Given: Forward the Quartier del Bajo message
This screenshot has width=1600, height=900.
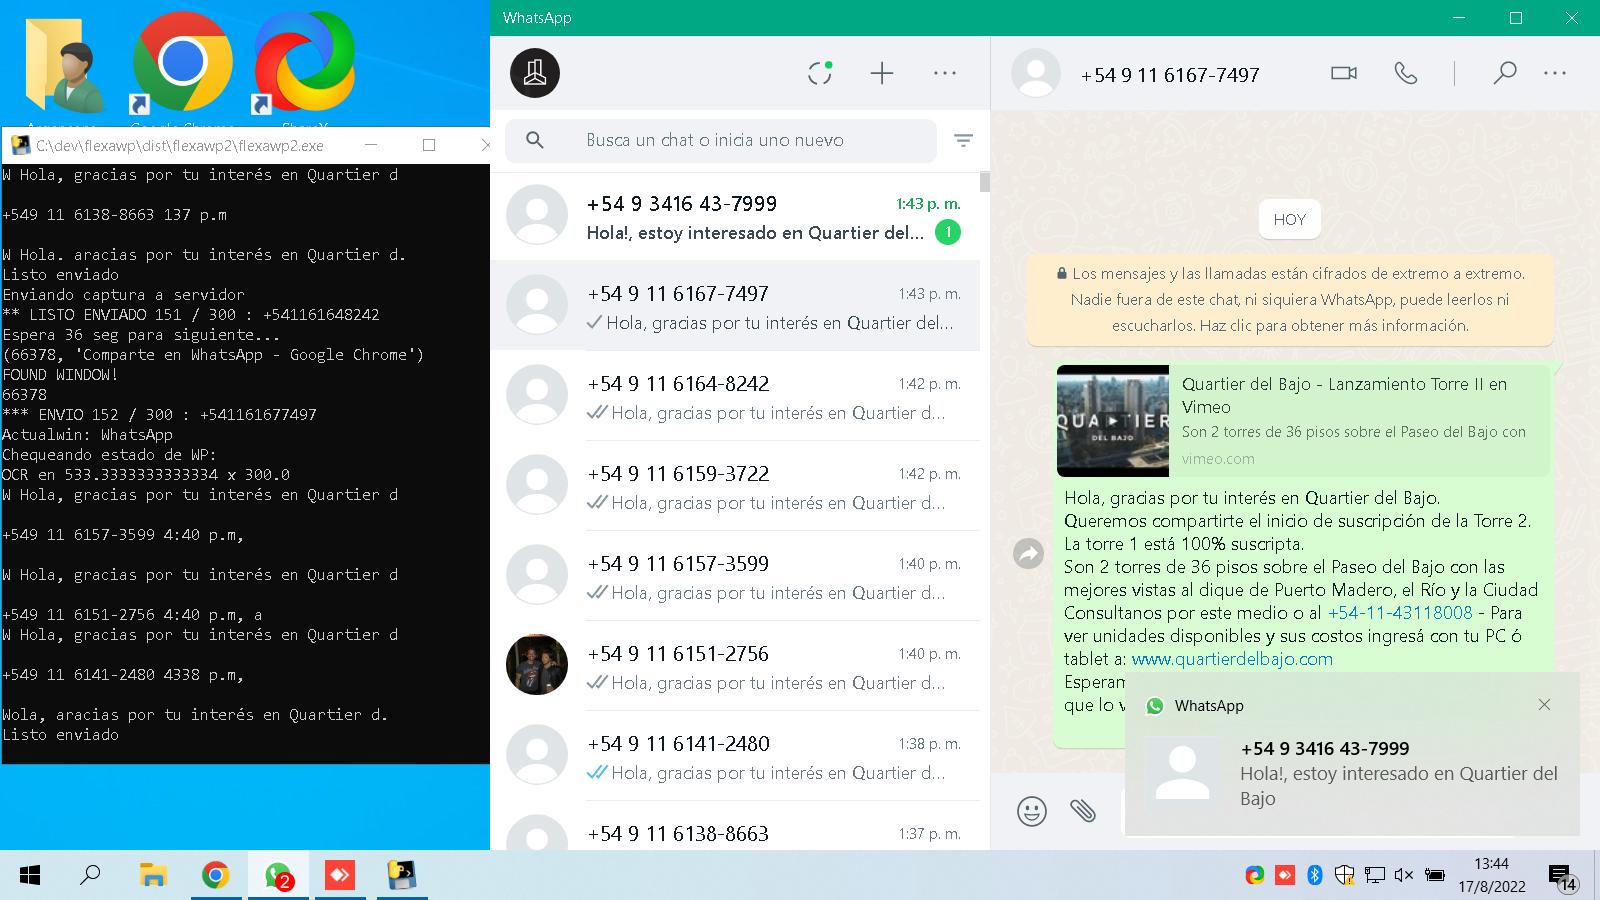Looking at the screenshot, I should tap(1028, 553).
